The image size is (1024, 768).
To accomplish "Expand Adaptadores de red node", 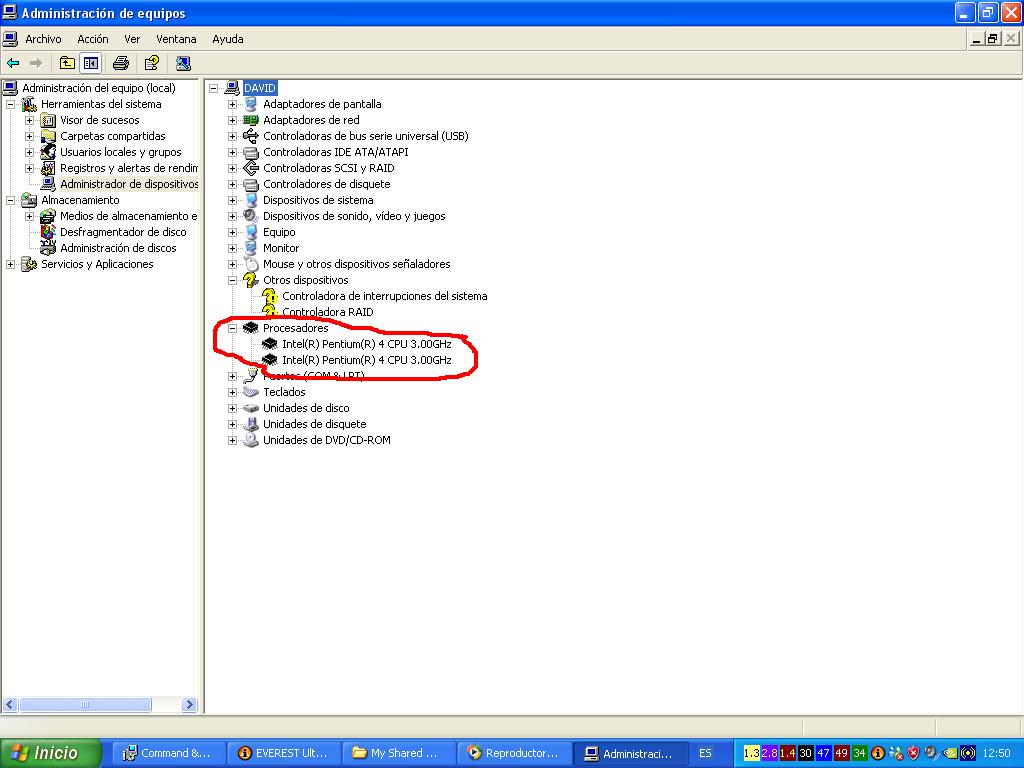I will 232,120.
